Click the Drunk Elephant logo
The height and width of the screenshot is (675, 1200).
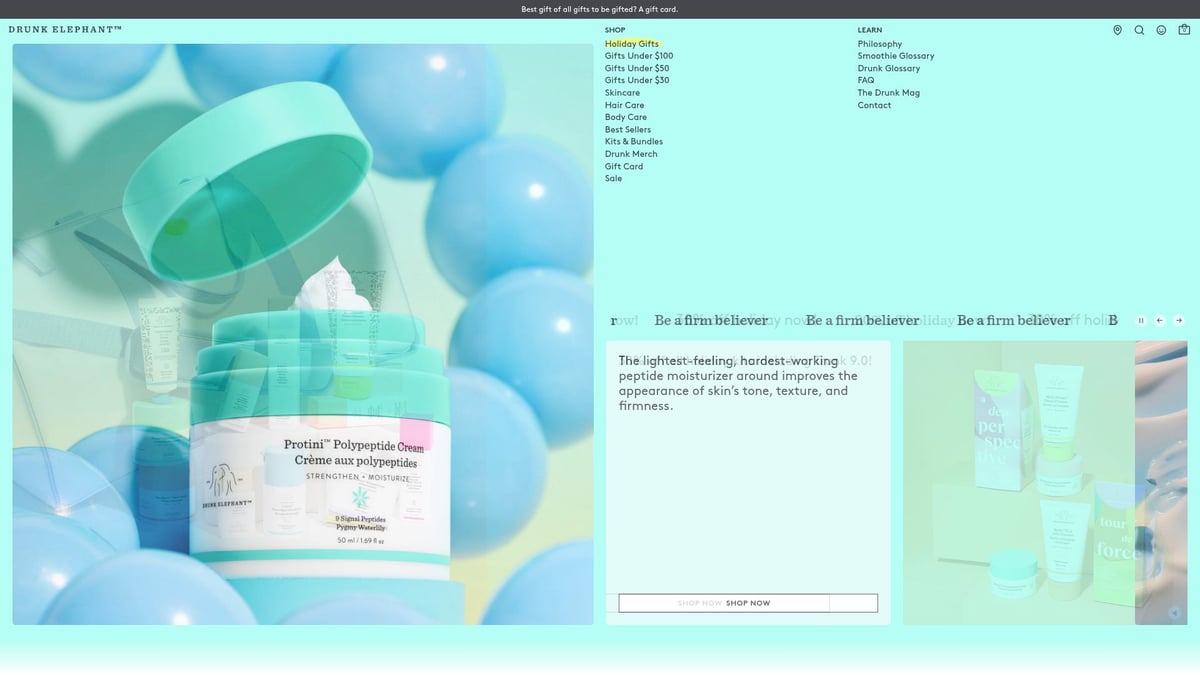pos(65,30)
